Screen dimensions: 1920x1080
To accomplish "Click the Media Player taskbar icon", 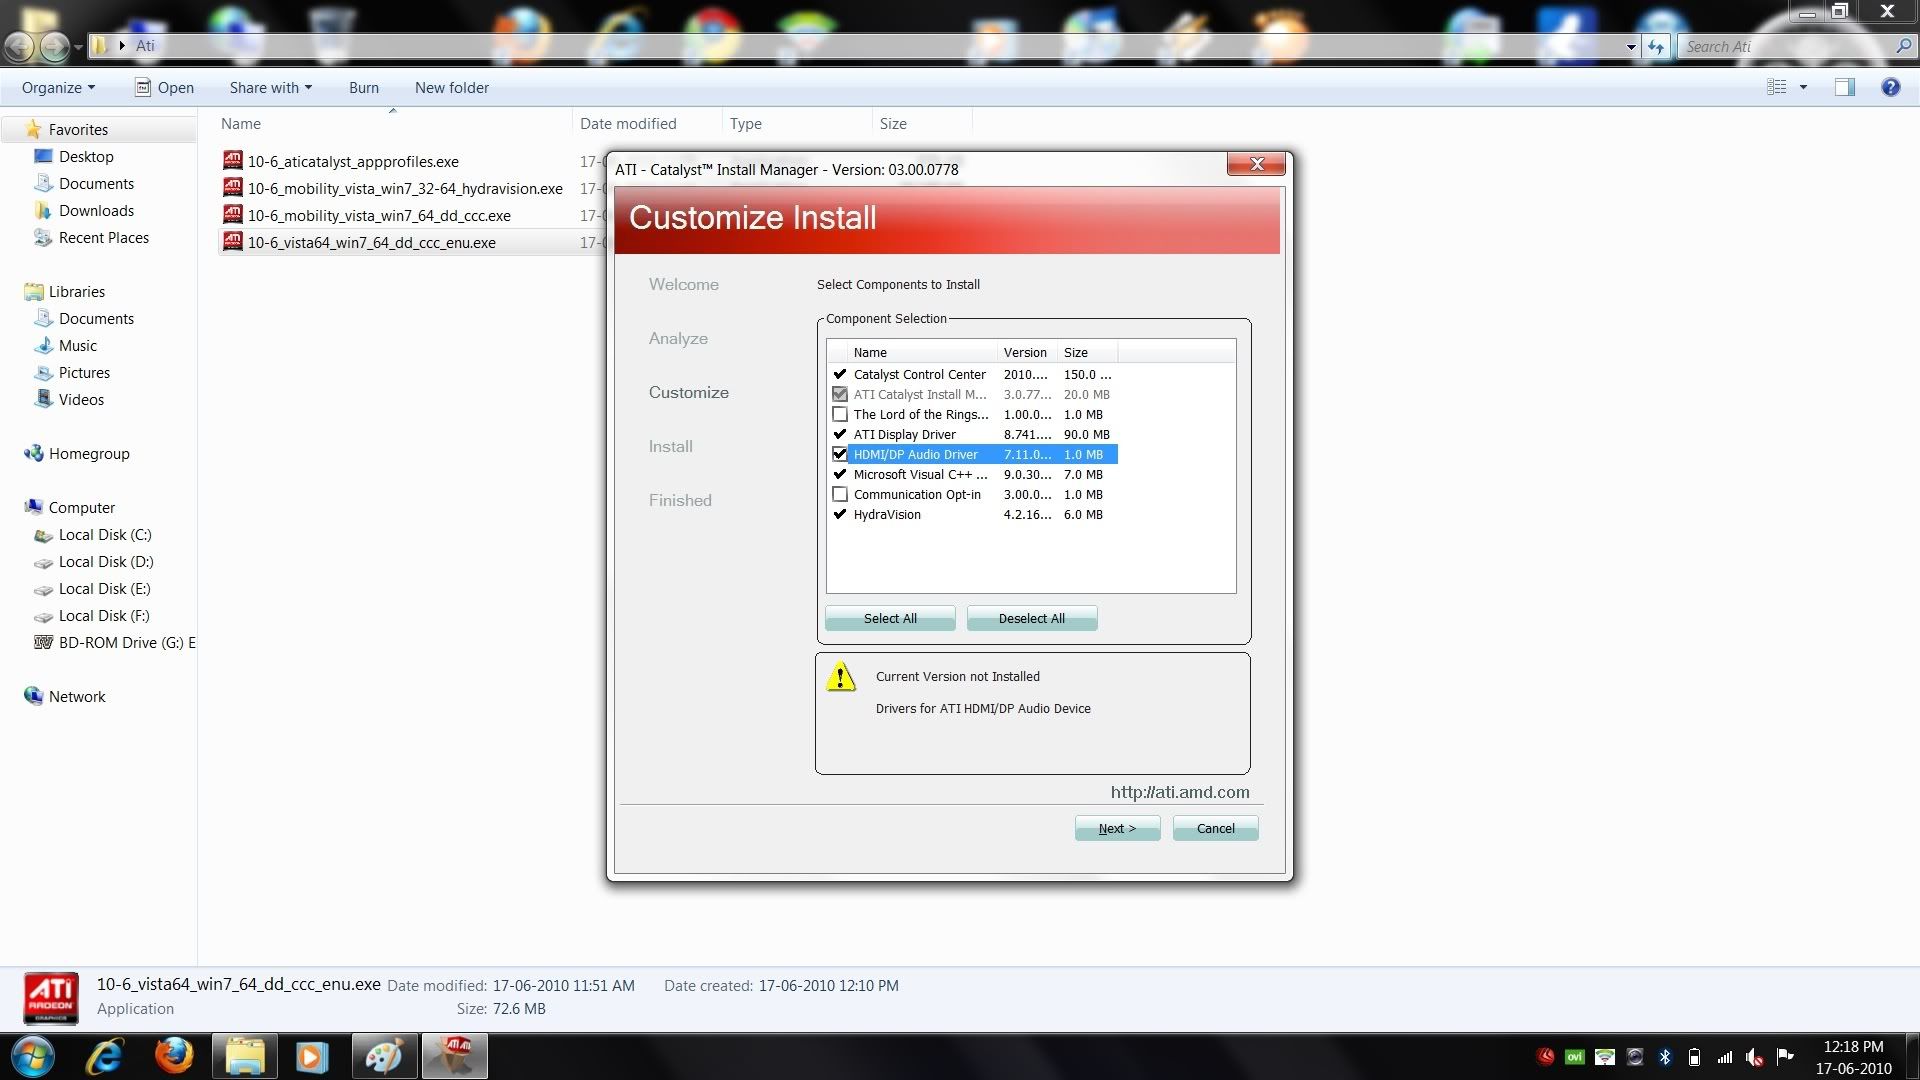I will click(x=313, y=1055).
